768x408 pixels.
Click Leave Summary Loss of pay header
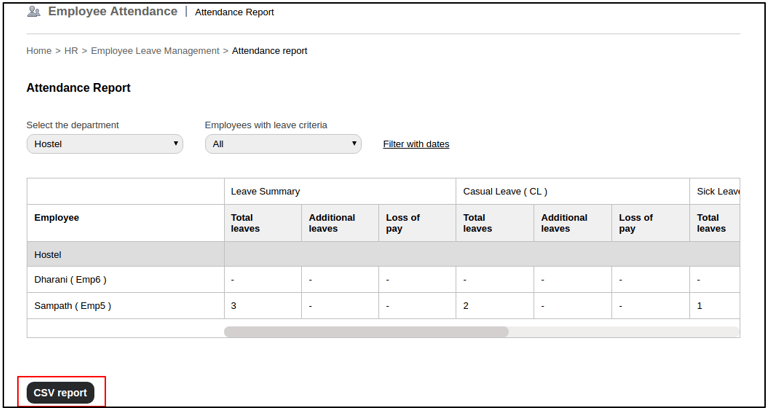coord(403,223)
